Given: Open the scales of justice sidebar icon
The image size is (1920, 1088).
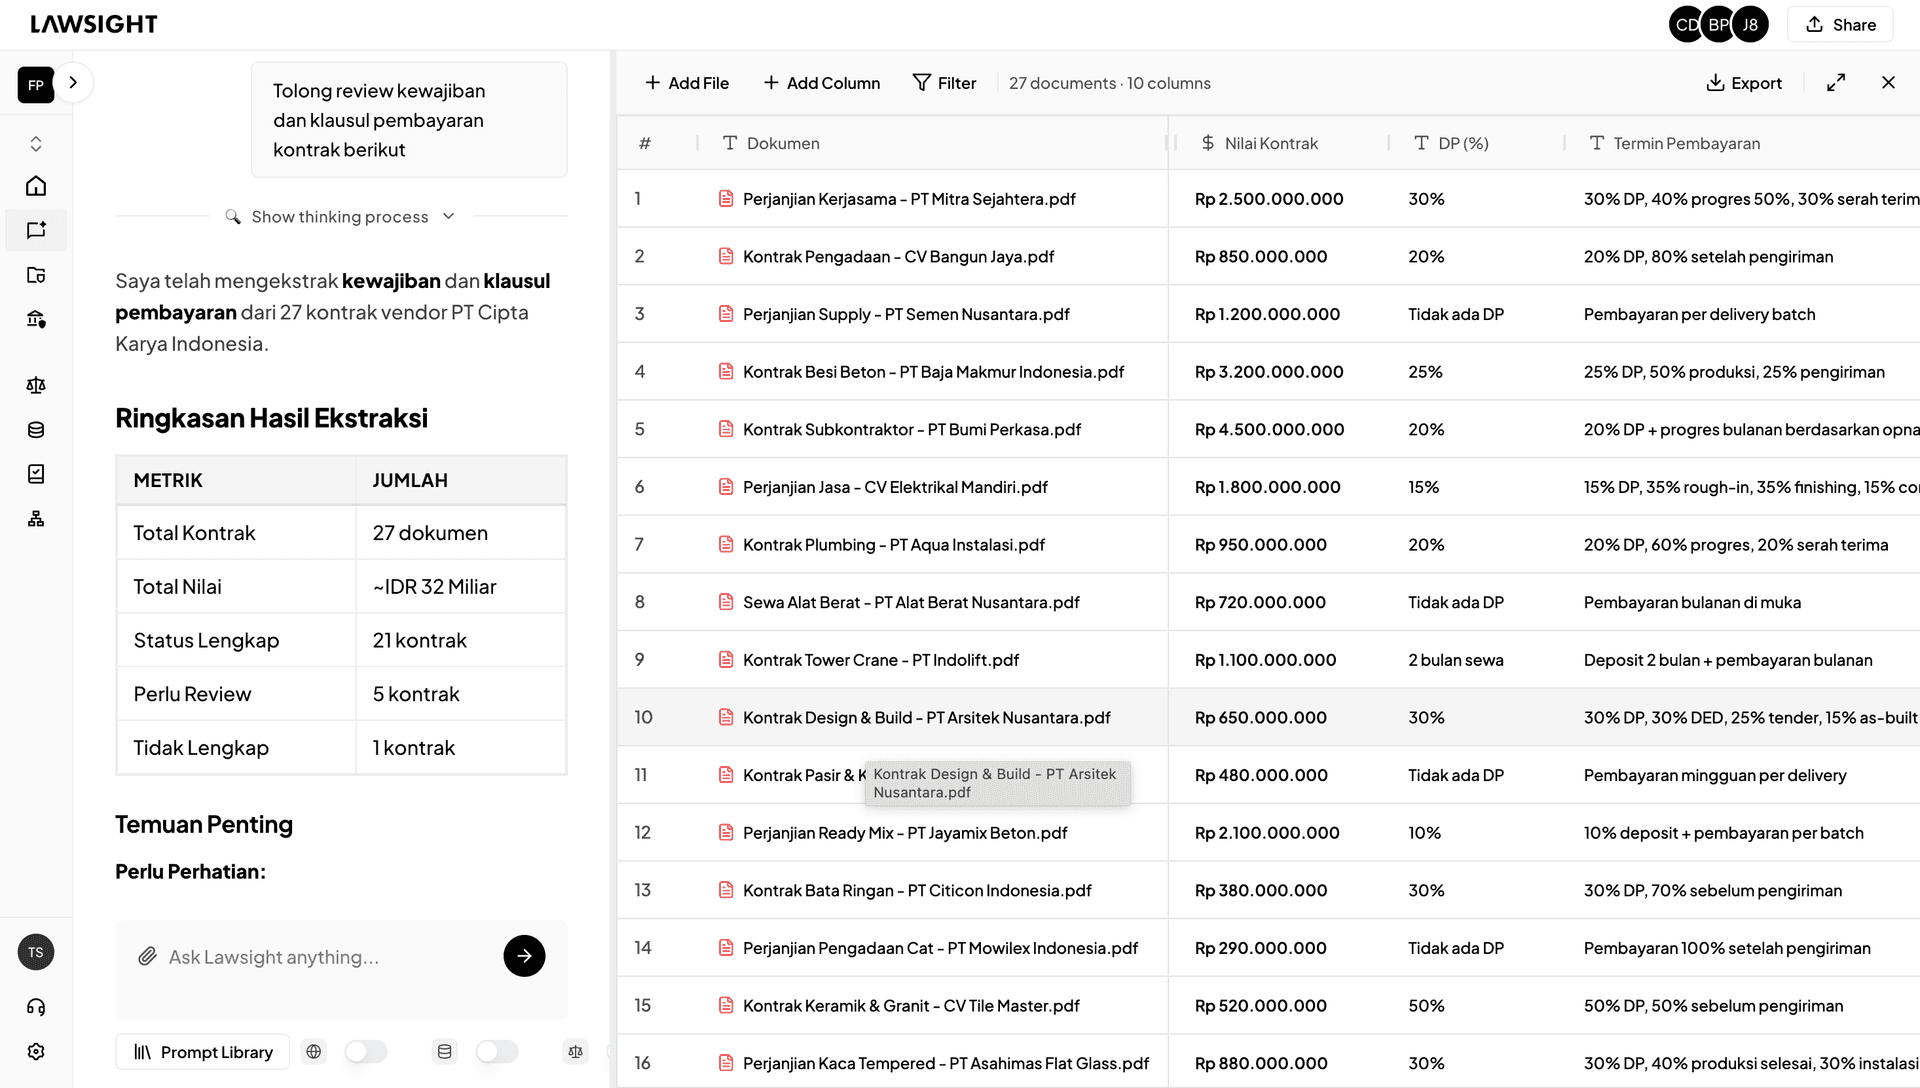Looking at the screenshot, I should (x=36, y=385).
